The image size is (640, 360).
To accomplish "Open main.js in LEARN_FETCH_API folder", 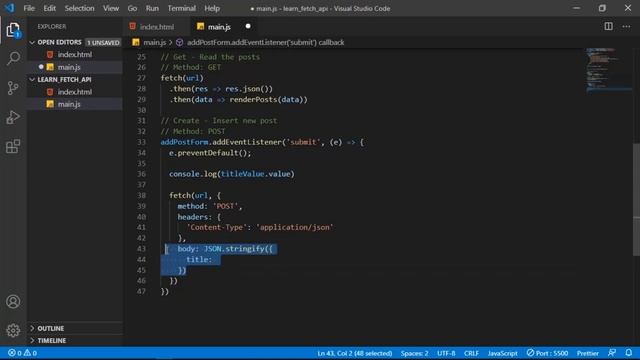I will [x=75, y=104].
